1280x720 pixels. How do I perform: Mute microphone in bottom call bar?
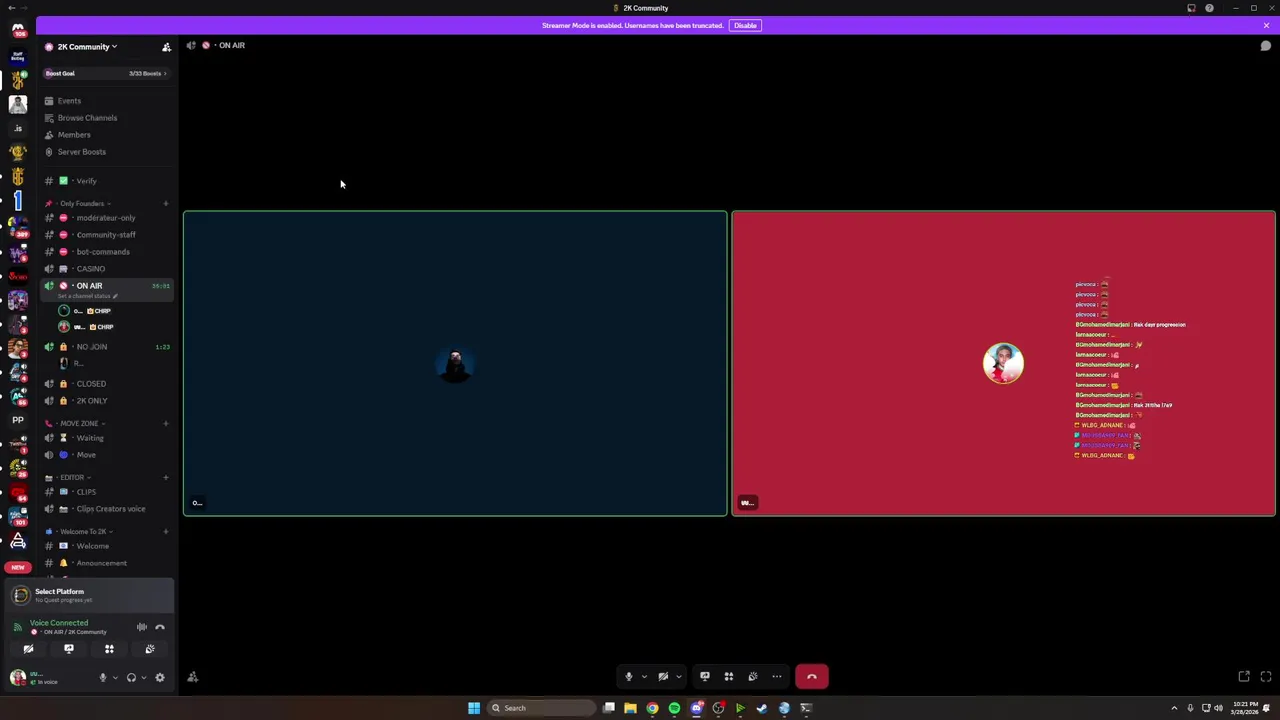coord(629,677)
